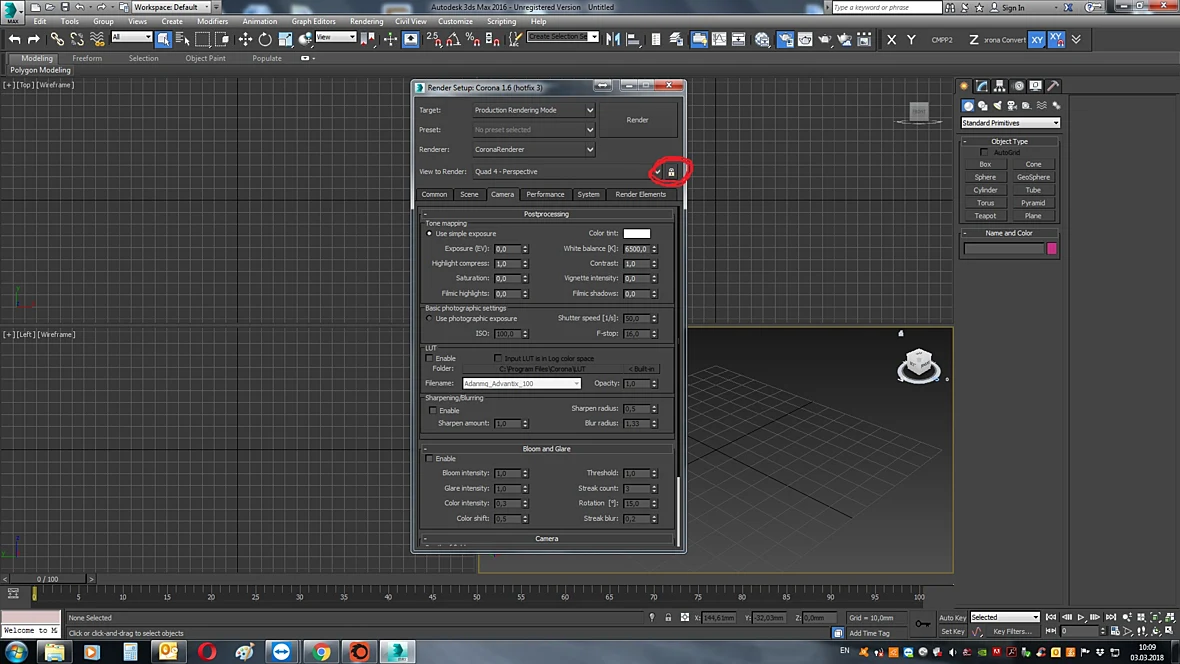Click Bind to Space Warp icon
The width and height of the screenshot is (1180, 664).
pyautogui.click(x=97, y=39)
